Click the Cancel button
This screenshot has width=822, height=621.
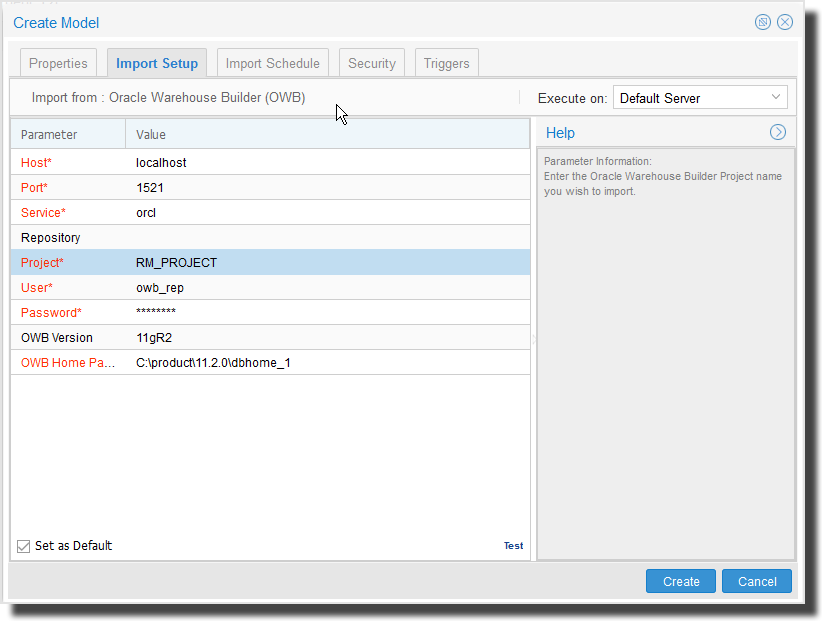(756, 581)
